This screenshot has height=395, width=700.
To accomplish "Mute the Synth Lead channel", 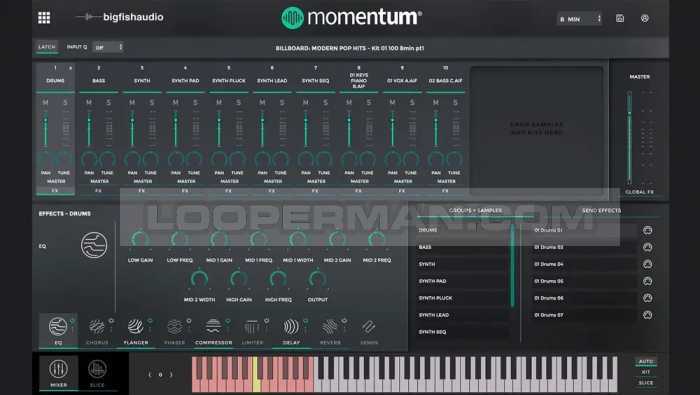I will pos(262,103).
